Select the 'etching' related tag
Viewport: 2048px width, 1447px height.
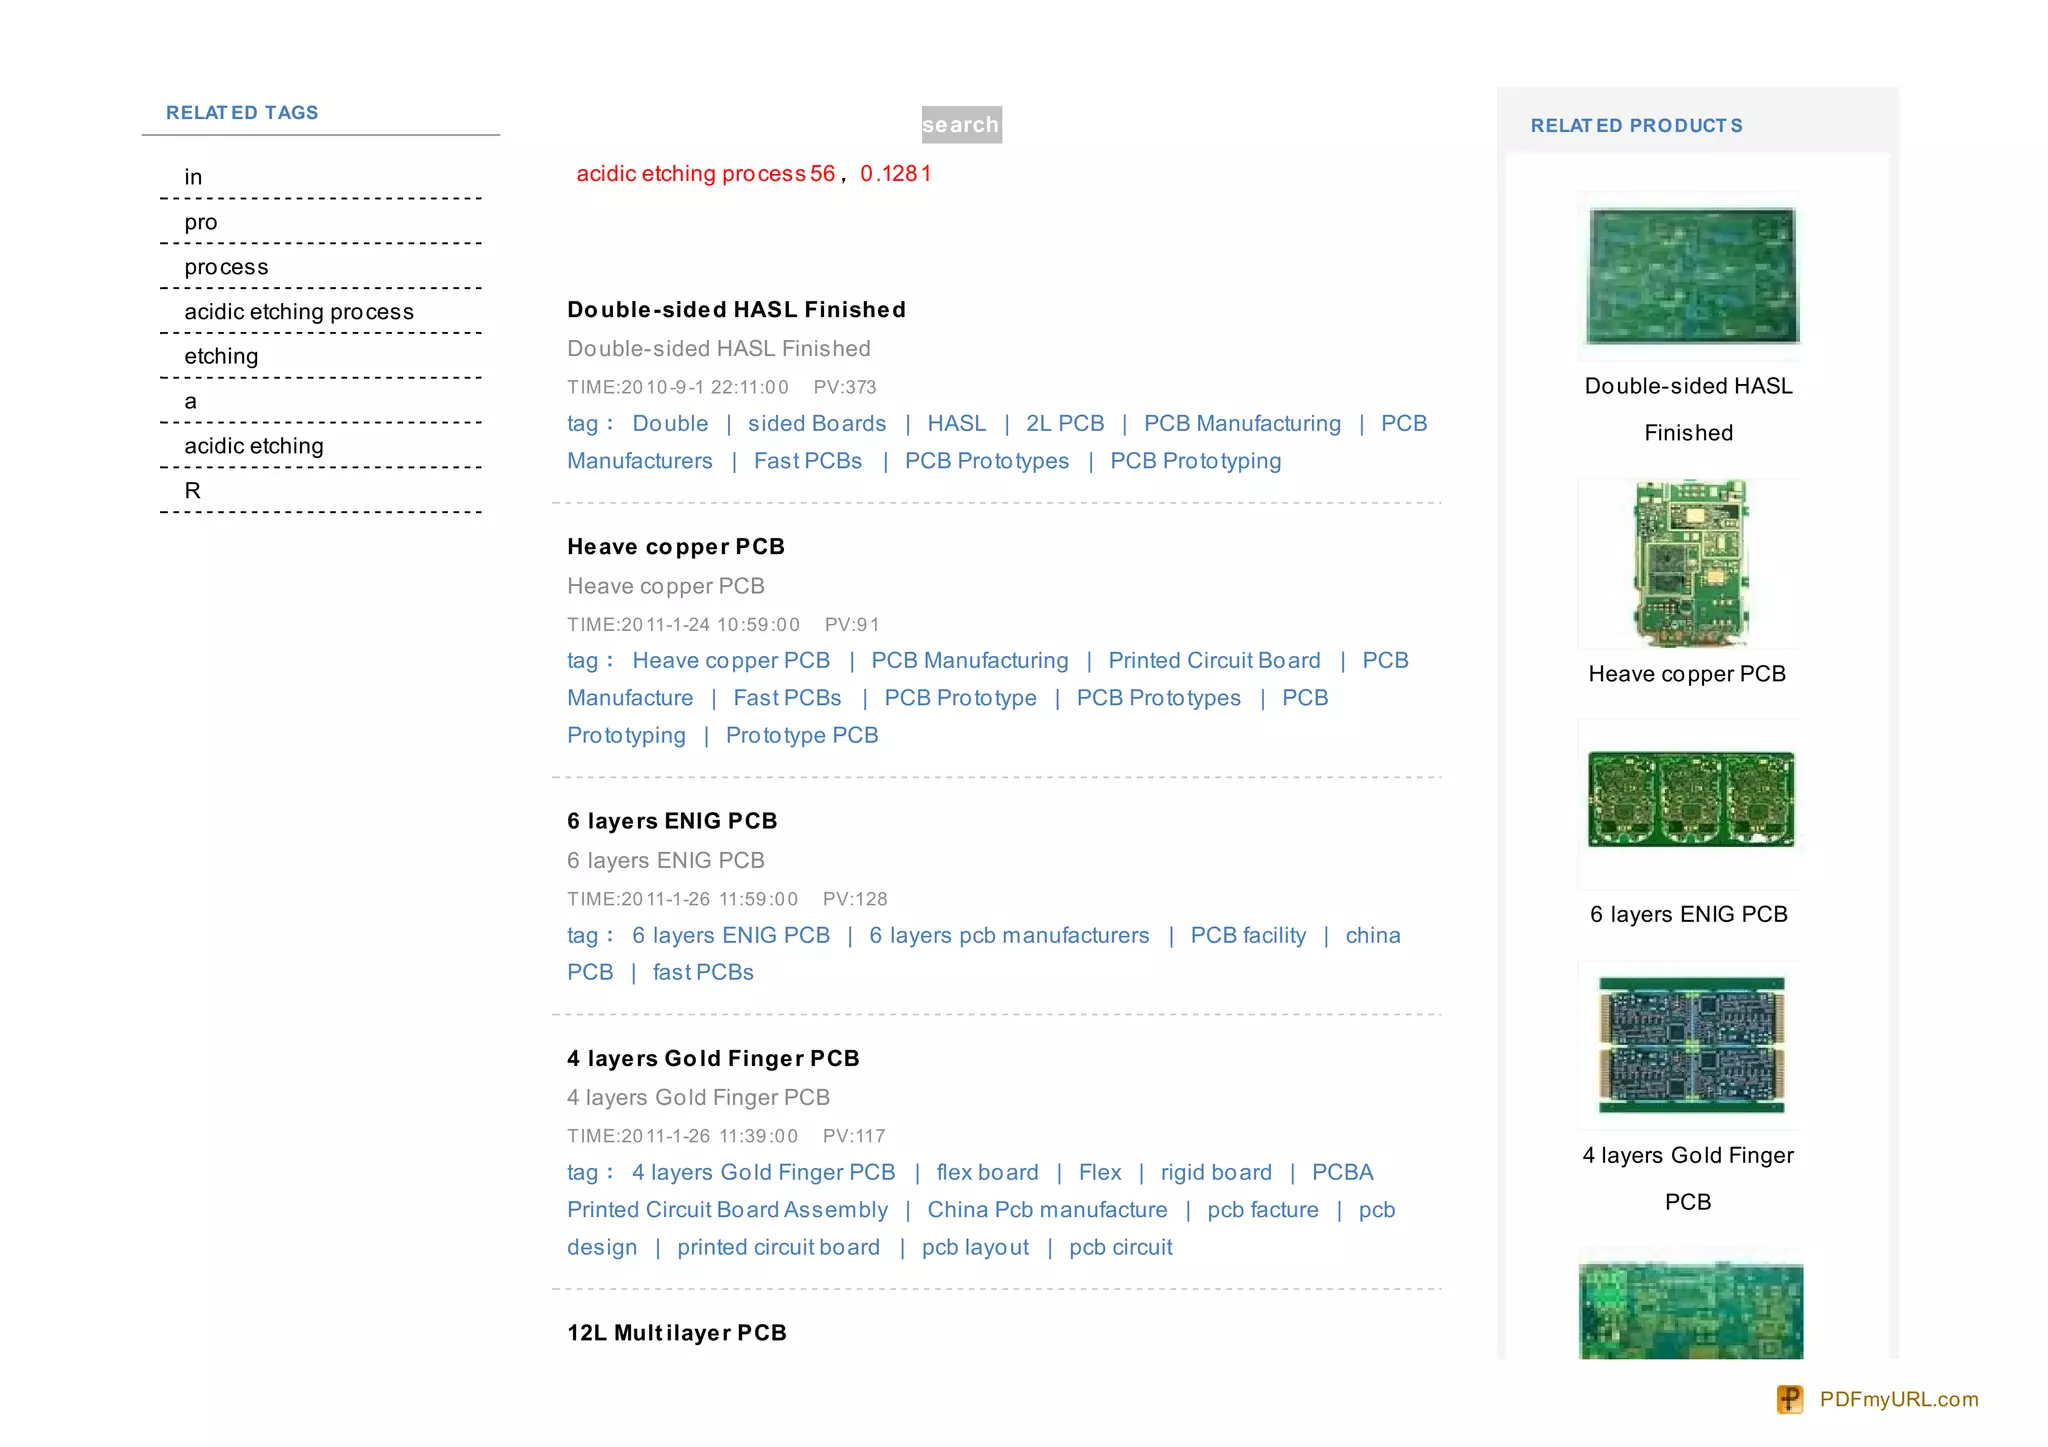pyautogui.click(x=221, y=357)
